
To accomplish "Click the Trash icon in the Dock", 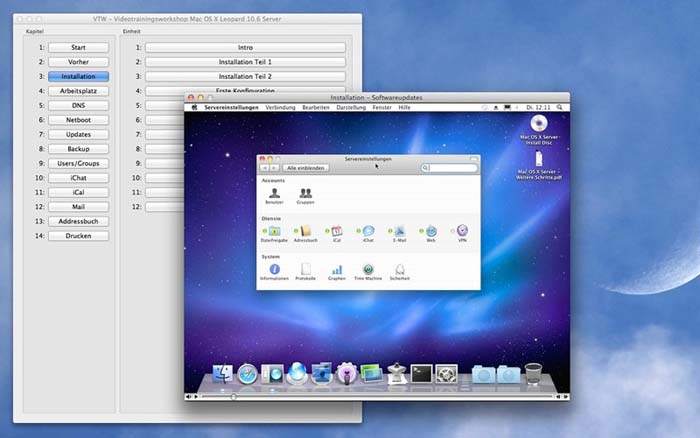I will (x=533, y=374).
